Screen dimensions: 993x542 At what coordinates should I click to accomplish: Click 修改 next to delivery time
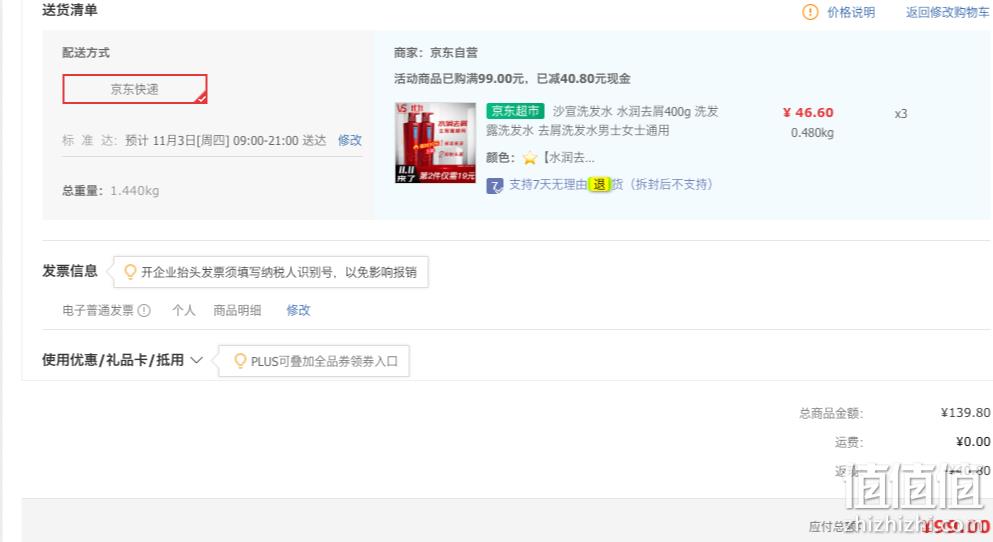[350, 140]
